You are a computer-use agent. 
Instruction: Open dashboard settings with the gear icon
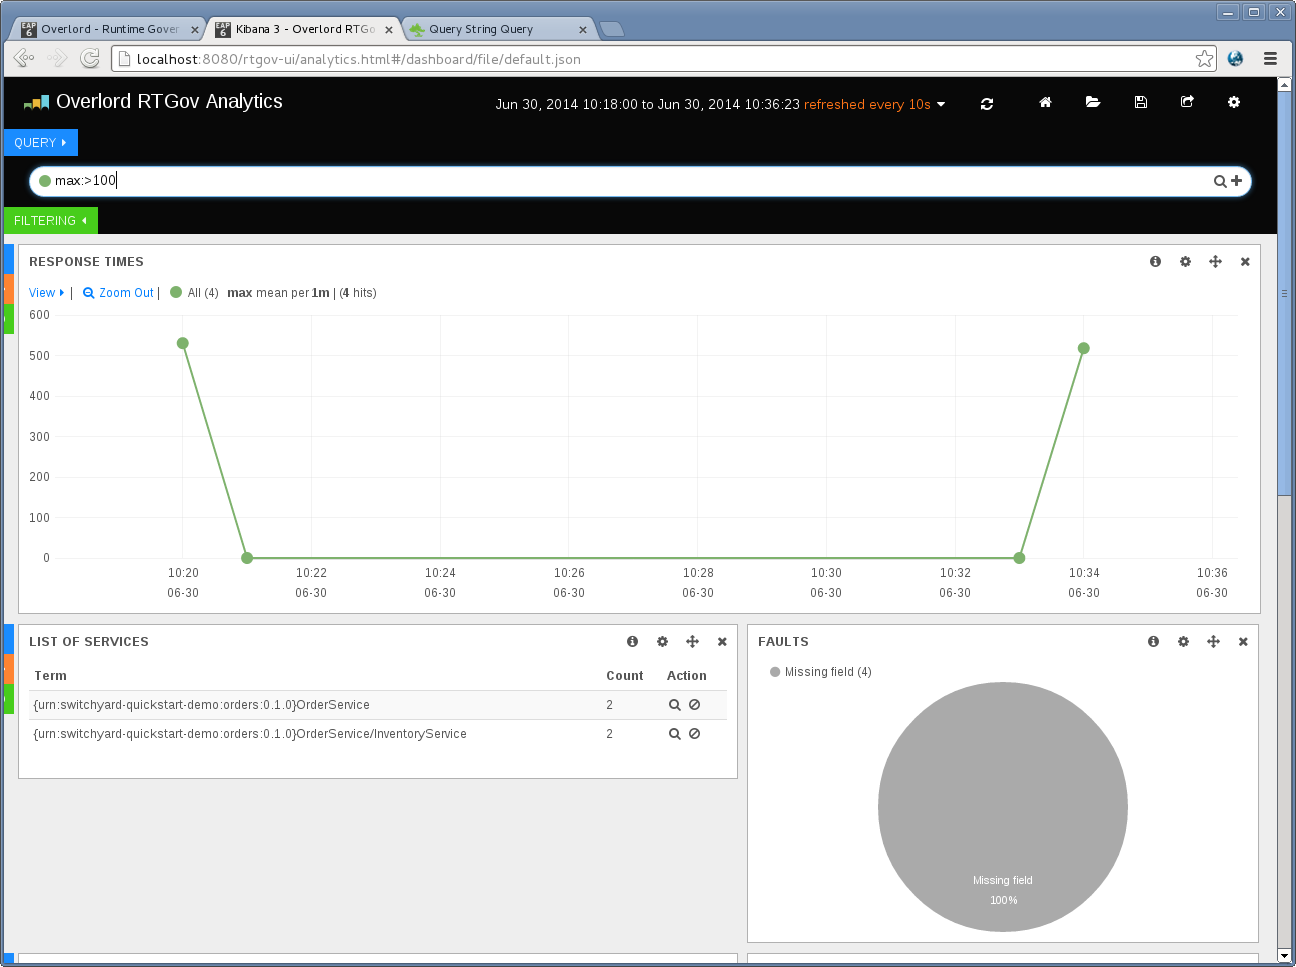(x=1234, y=103)
